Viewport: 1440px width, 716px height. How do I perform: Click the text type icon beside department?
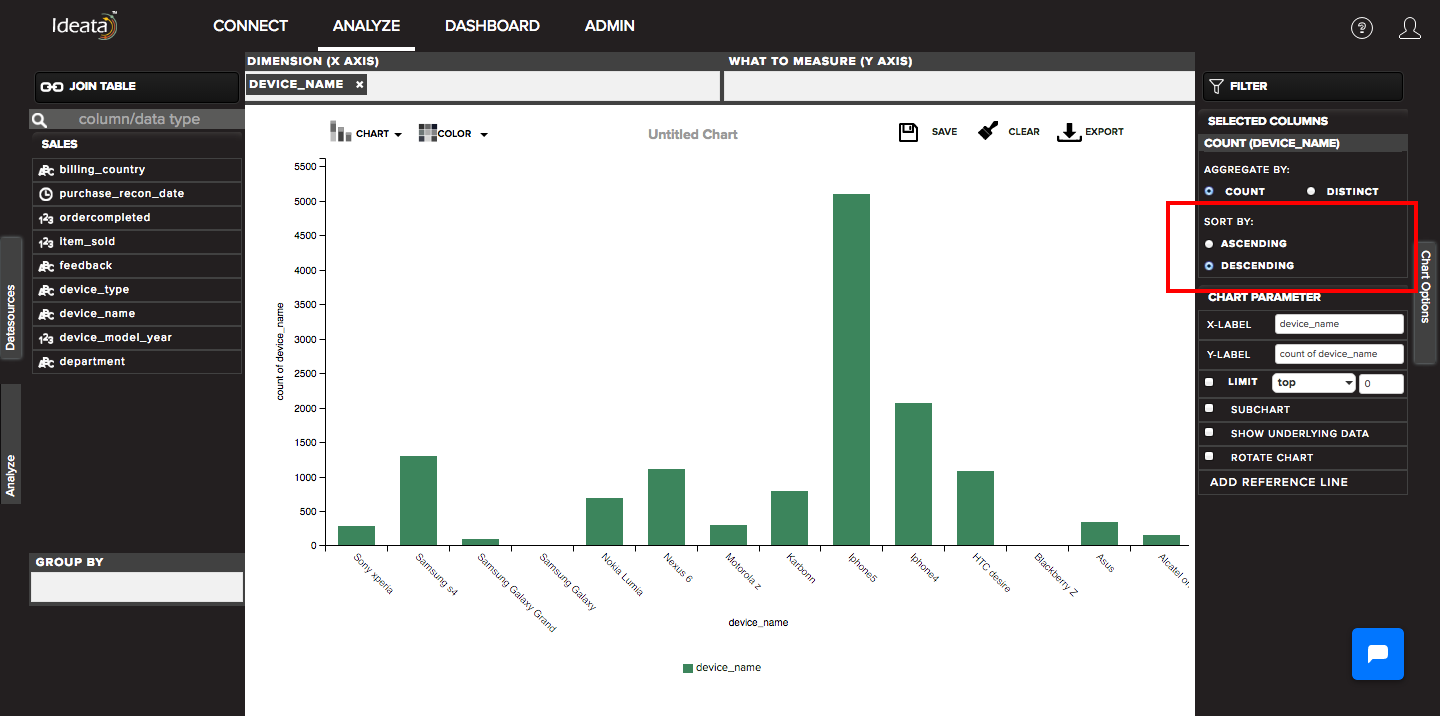click(x=46, y=362)
